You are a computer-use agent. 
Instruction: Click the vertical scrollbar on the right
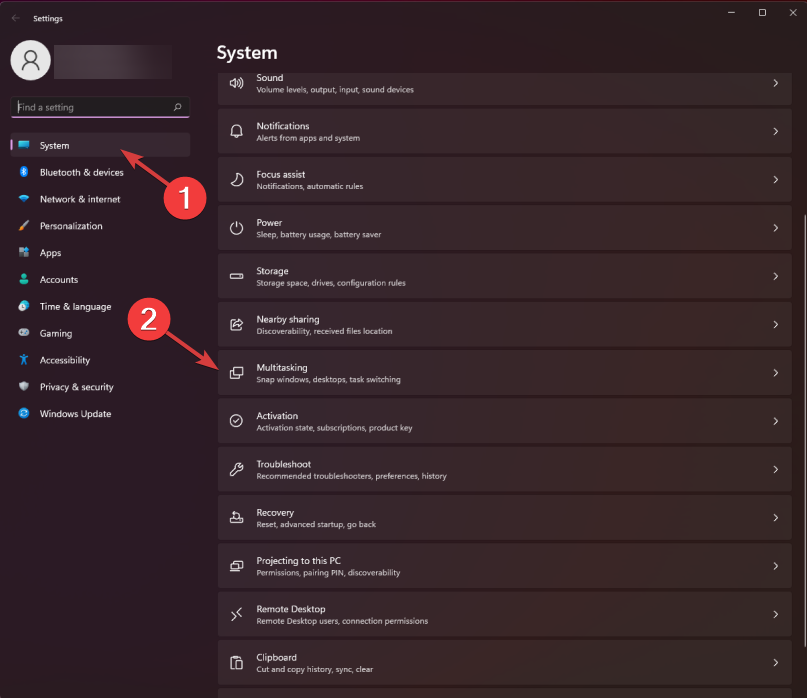(800, 300)
